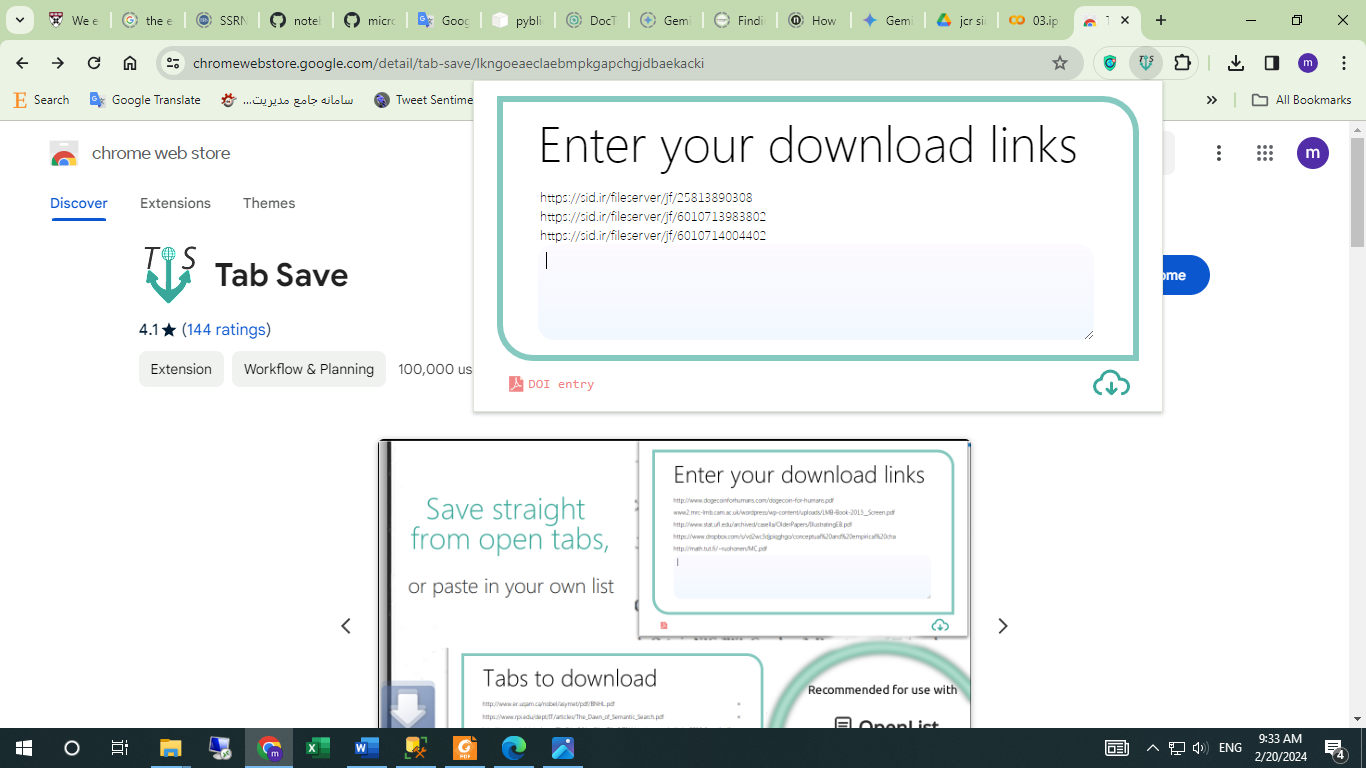The height and width of the screenshot is (768, 1366).
Task: Open the notification center icon
Action: (1335, 748)
